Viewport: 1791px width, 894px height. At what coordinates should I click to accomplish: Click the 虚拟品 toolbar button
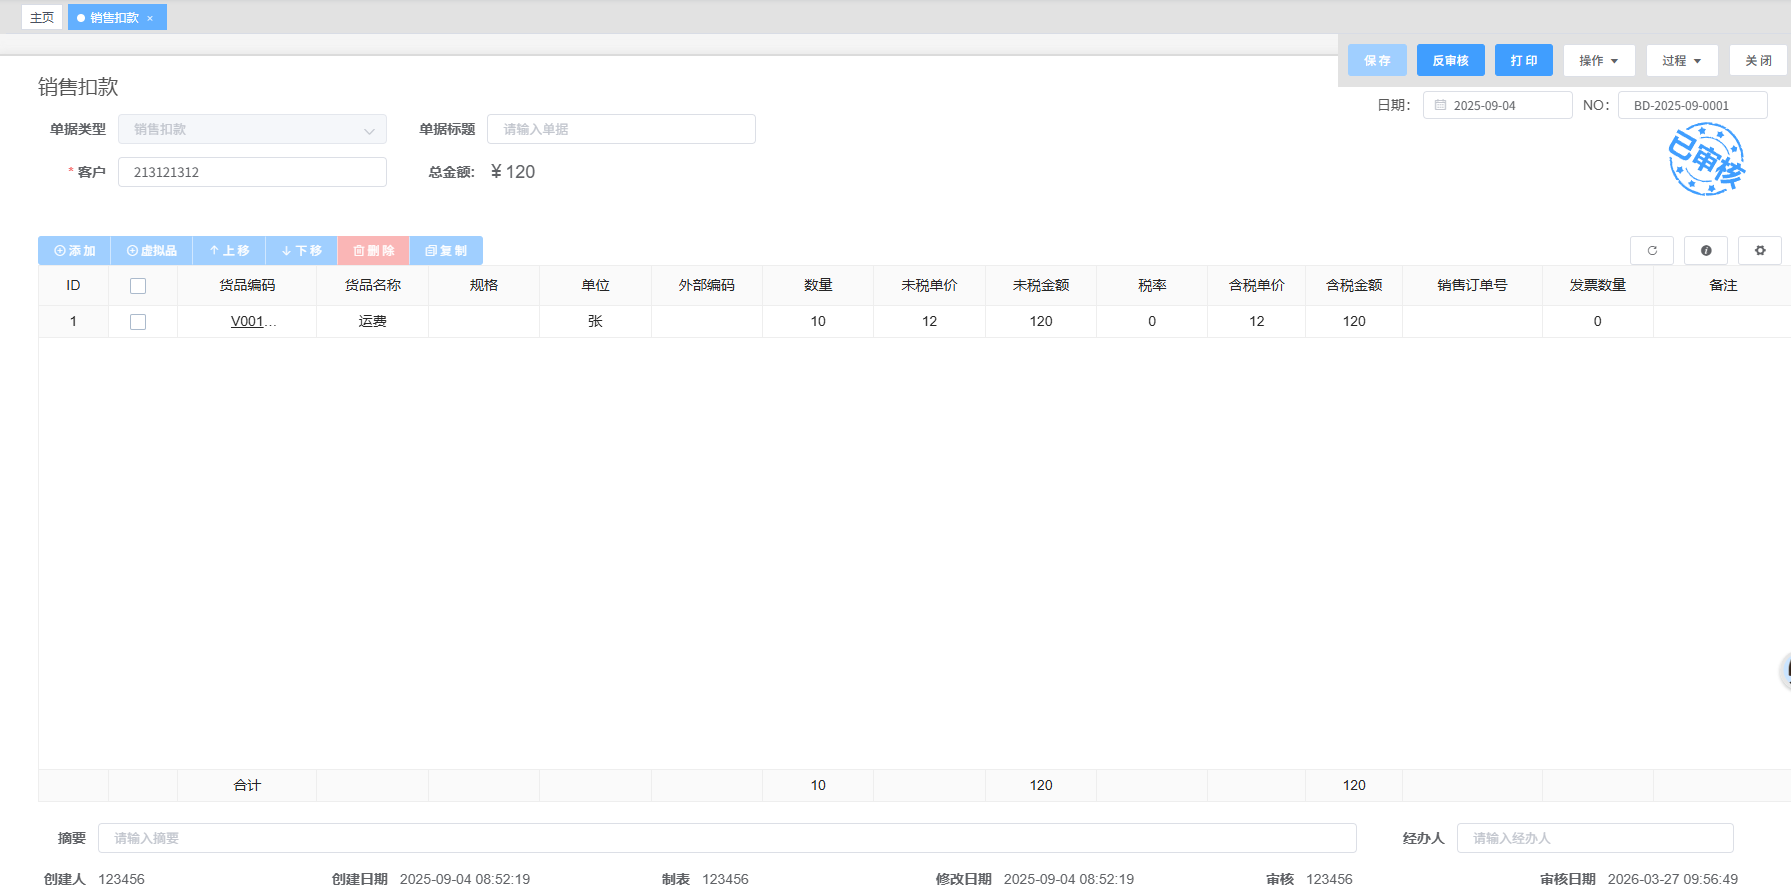pos(152,251)
